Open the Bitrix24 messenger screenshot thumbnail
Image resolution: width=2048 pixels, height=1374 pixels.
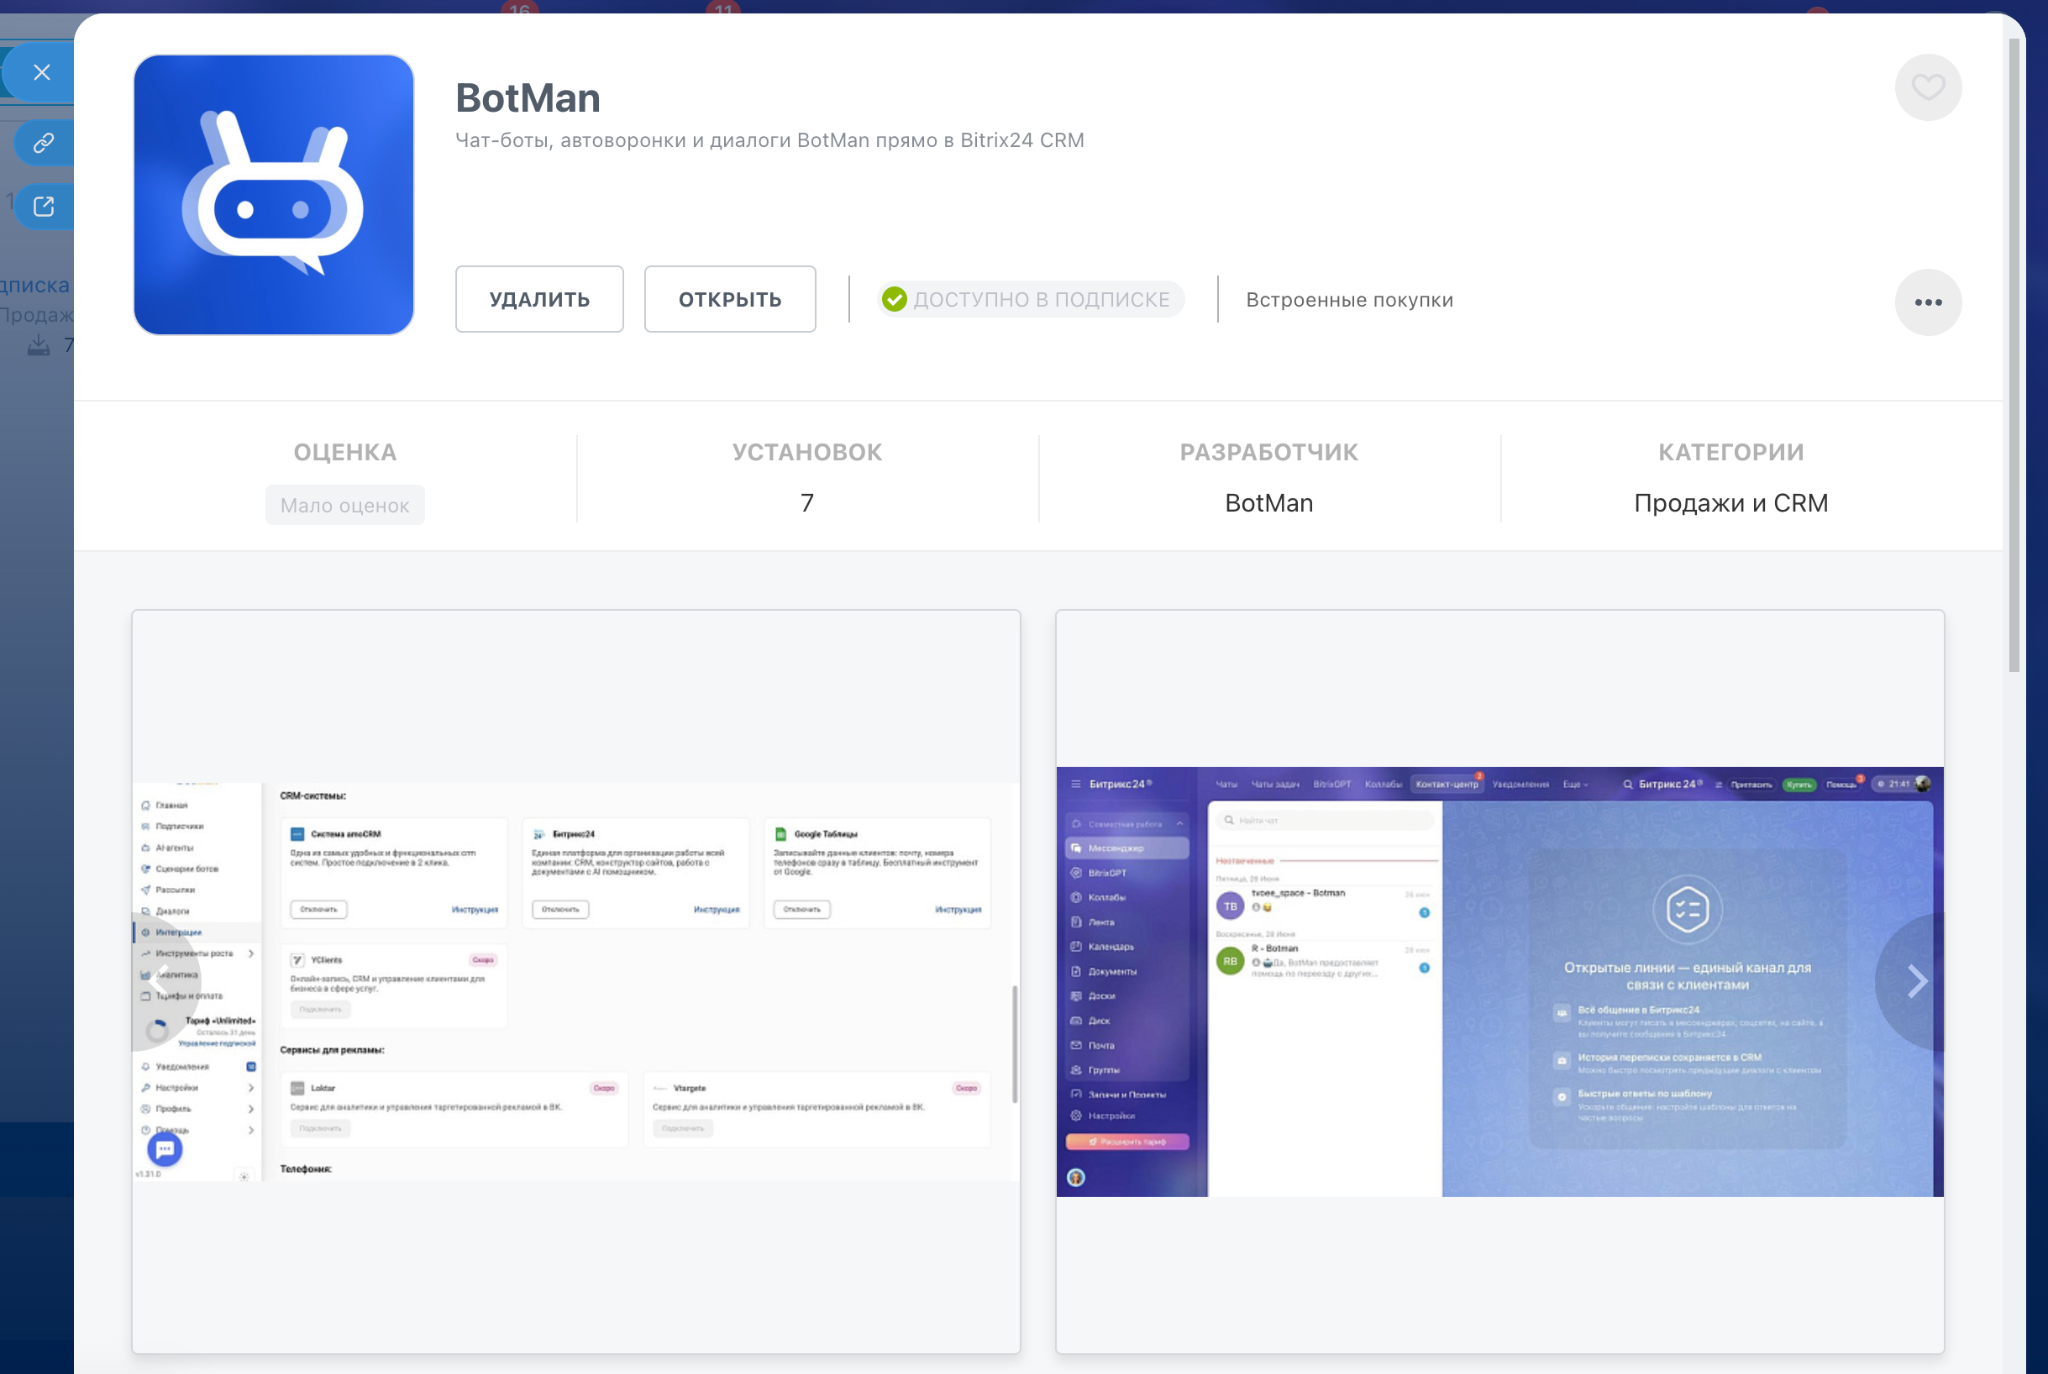pos(1500,982)
